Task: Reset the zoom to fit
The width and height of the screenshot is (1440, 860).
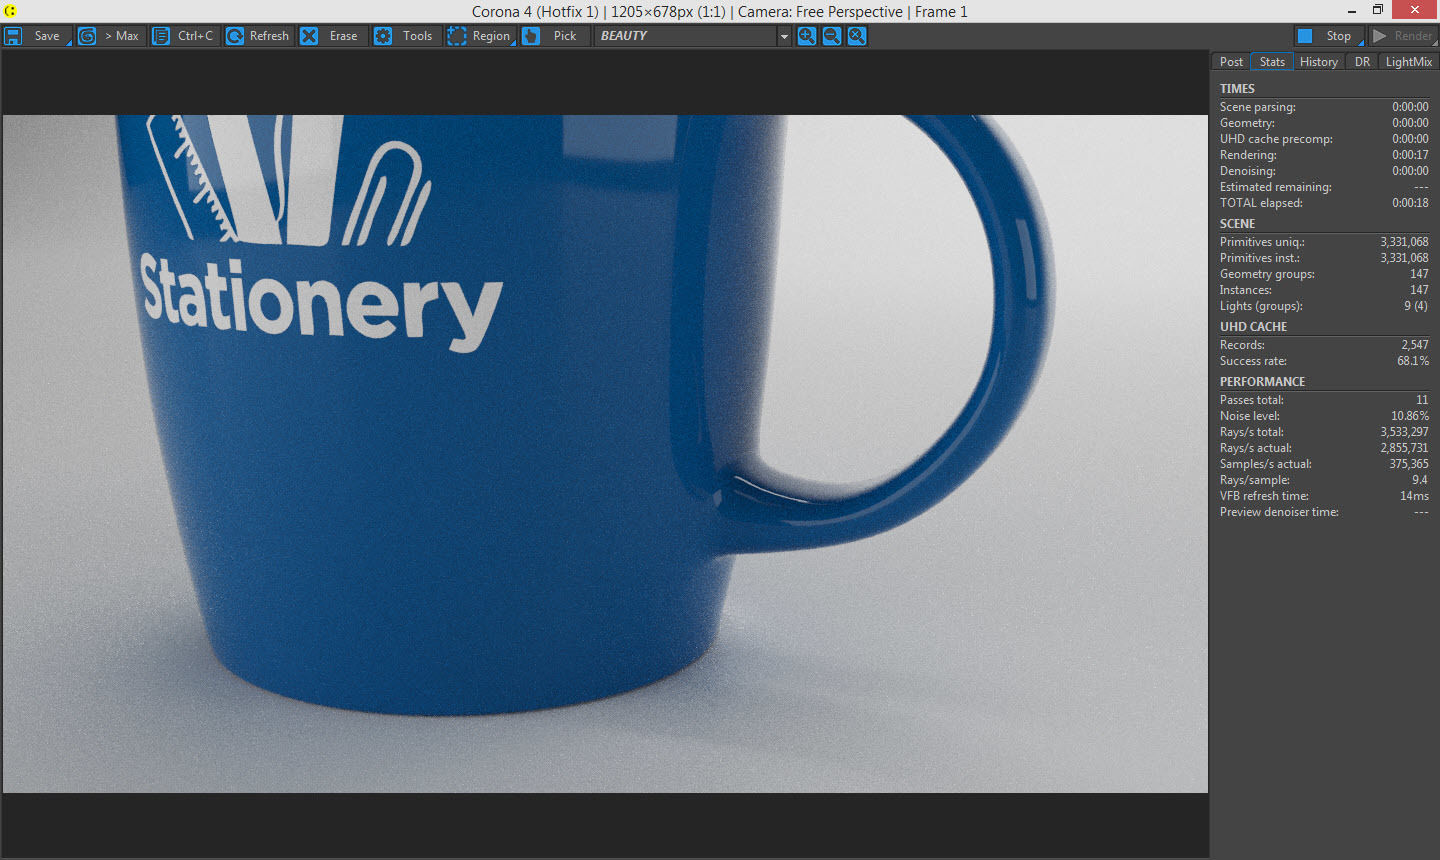Action: pos(857,36)
